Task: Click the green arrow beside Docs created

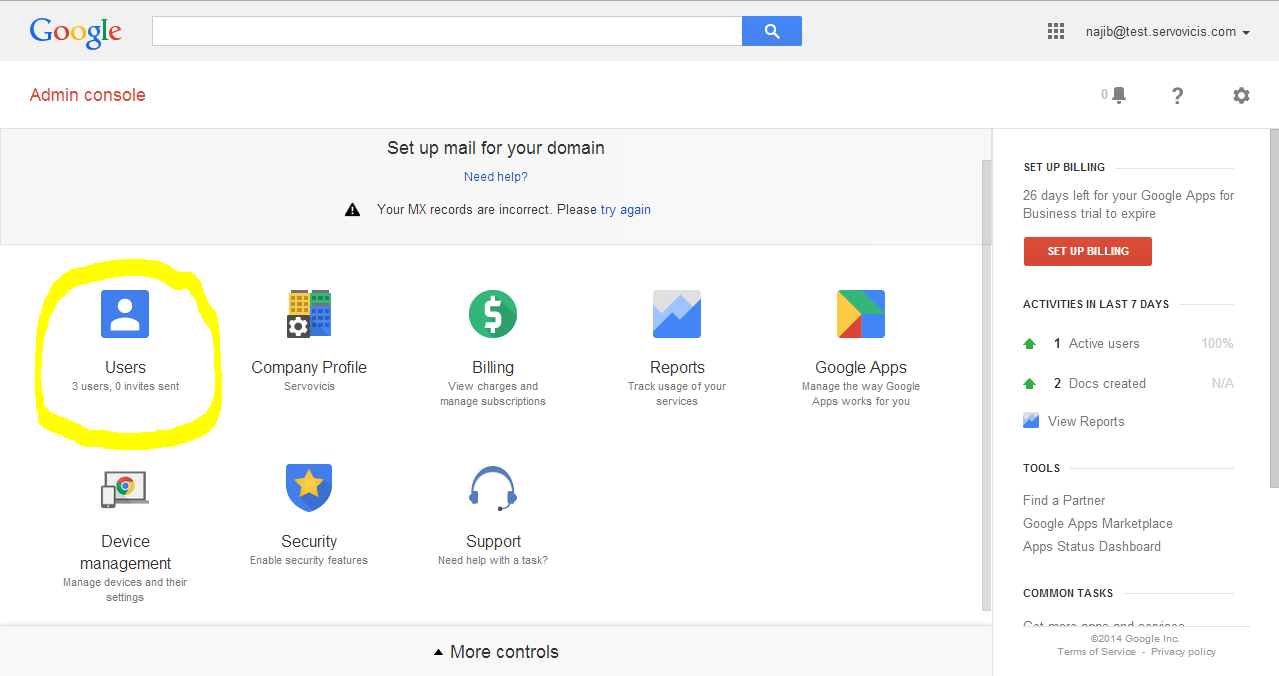Action: click(x=1030, y=384)
